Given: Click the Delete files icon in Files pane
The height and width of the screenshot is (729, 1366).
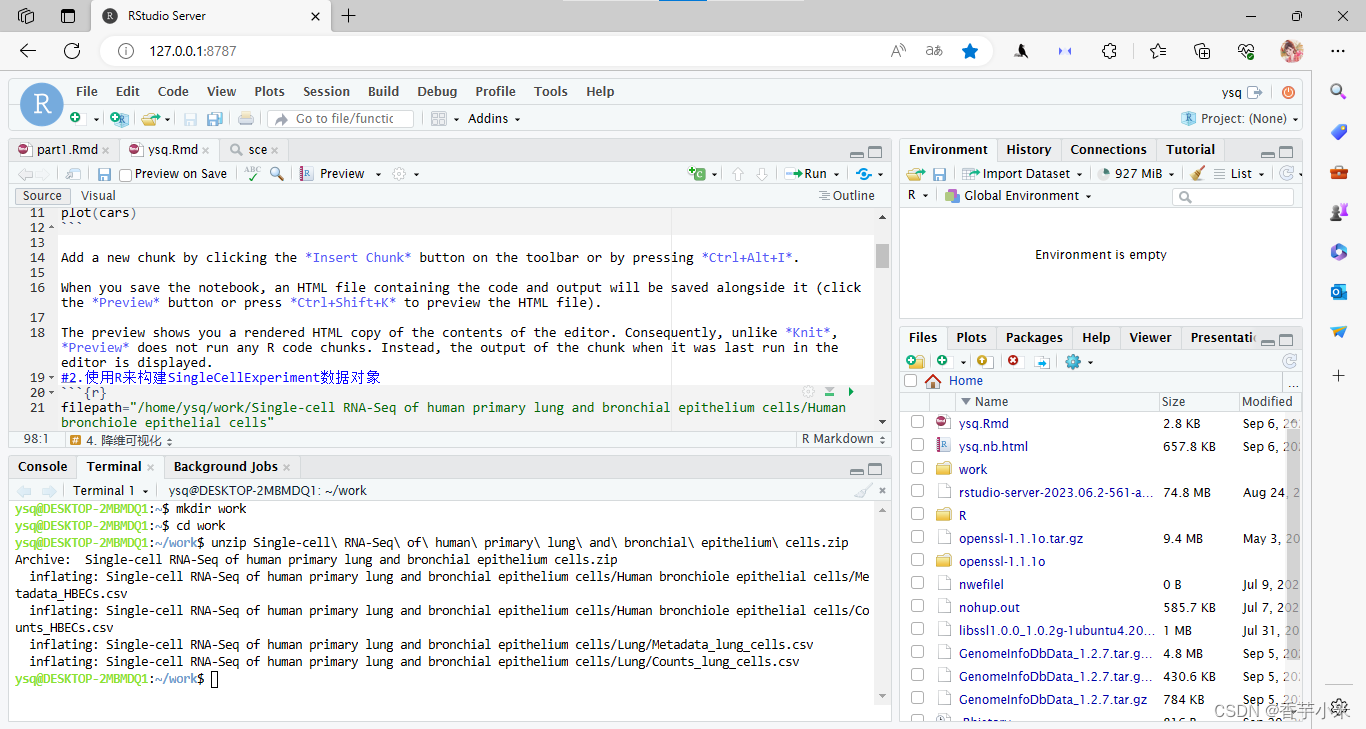Looking at the screenshot, I should (x=1013, y=361).
